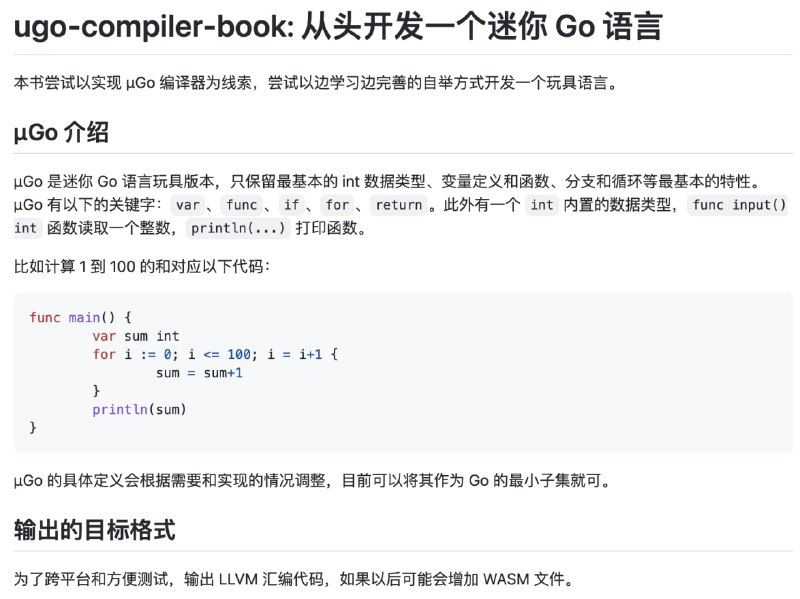Click the inline code 'return' keyword

[x=398, y=205]
